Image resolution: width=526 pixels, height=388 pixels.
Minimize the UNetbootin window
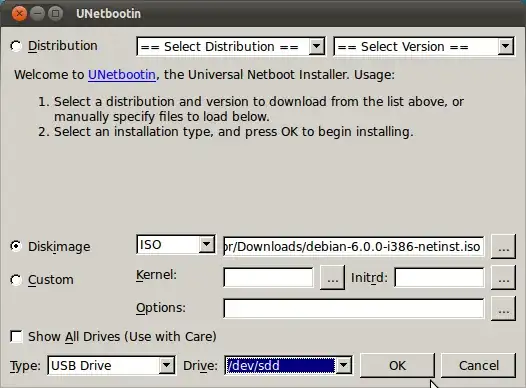[37, 14]
